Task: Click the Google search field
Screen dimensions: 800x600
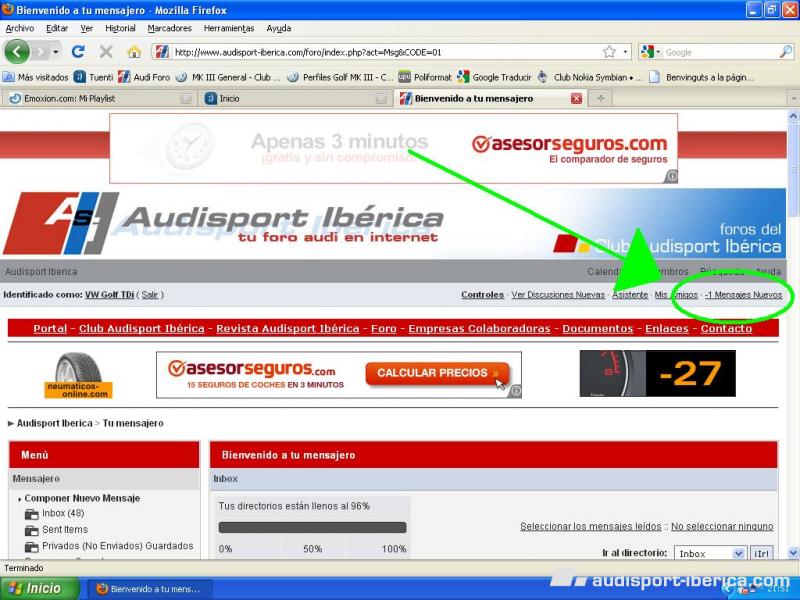Action: (x=720, y=52)
